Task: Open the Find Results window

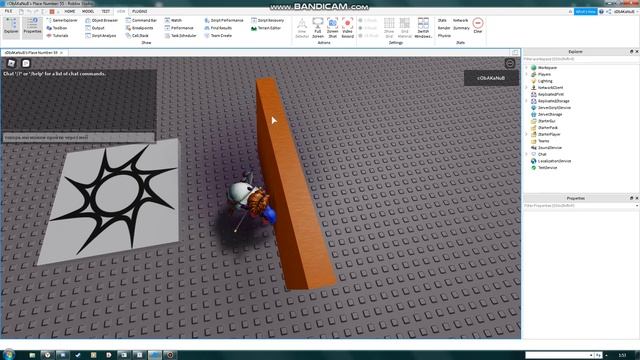Action: (218, 28)
